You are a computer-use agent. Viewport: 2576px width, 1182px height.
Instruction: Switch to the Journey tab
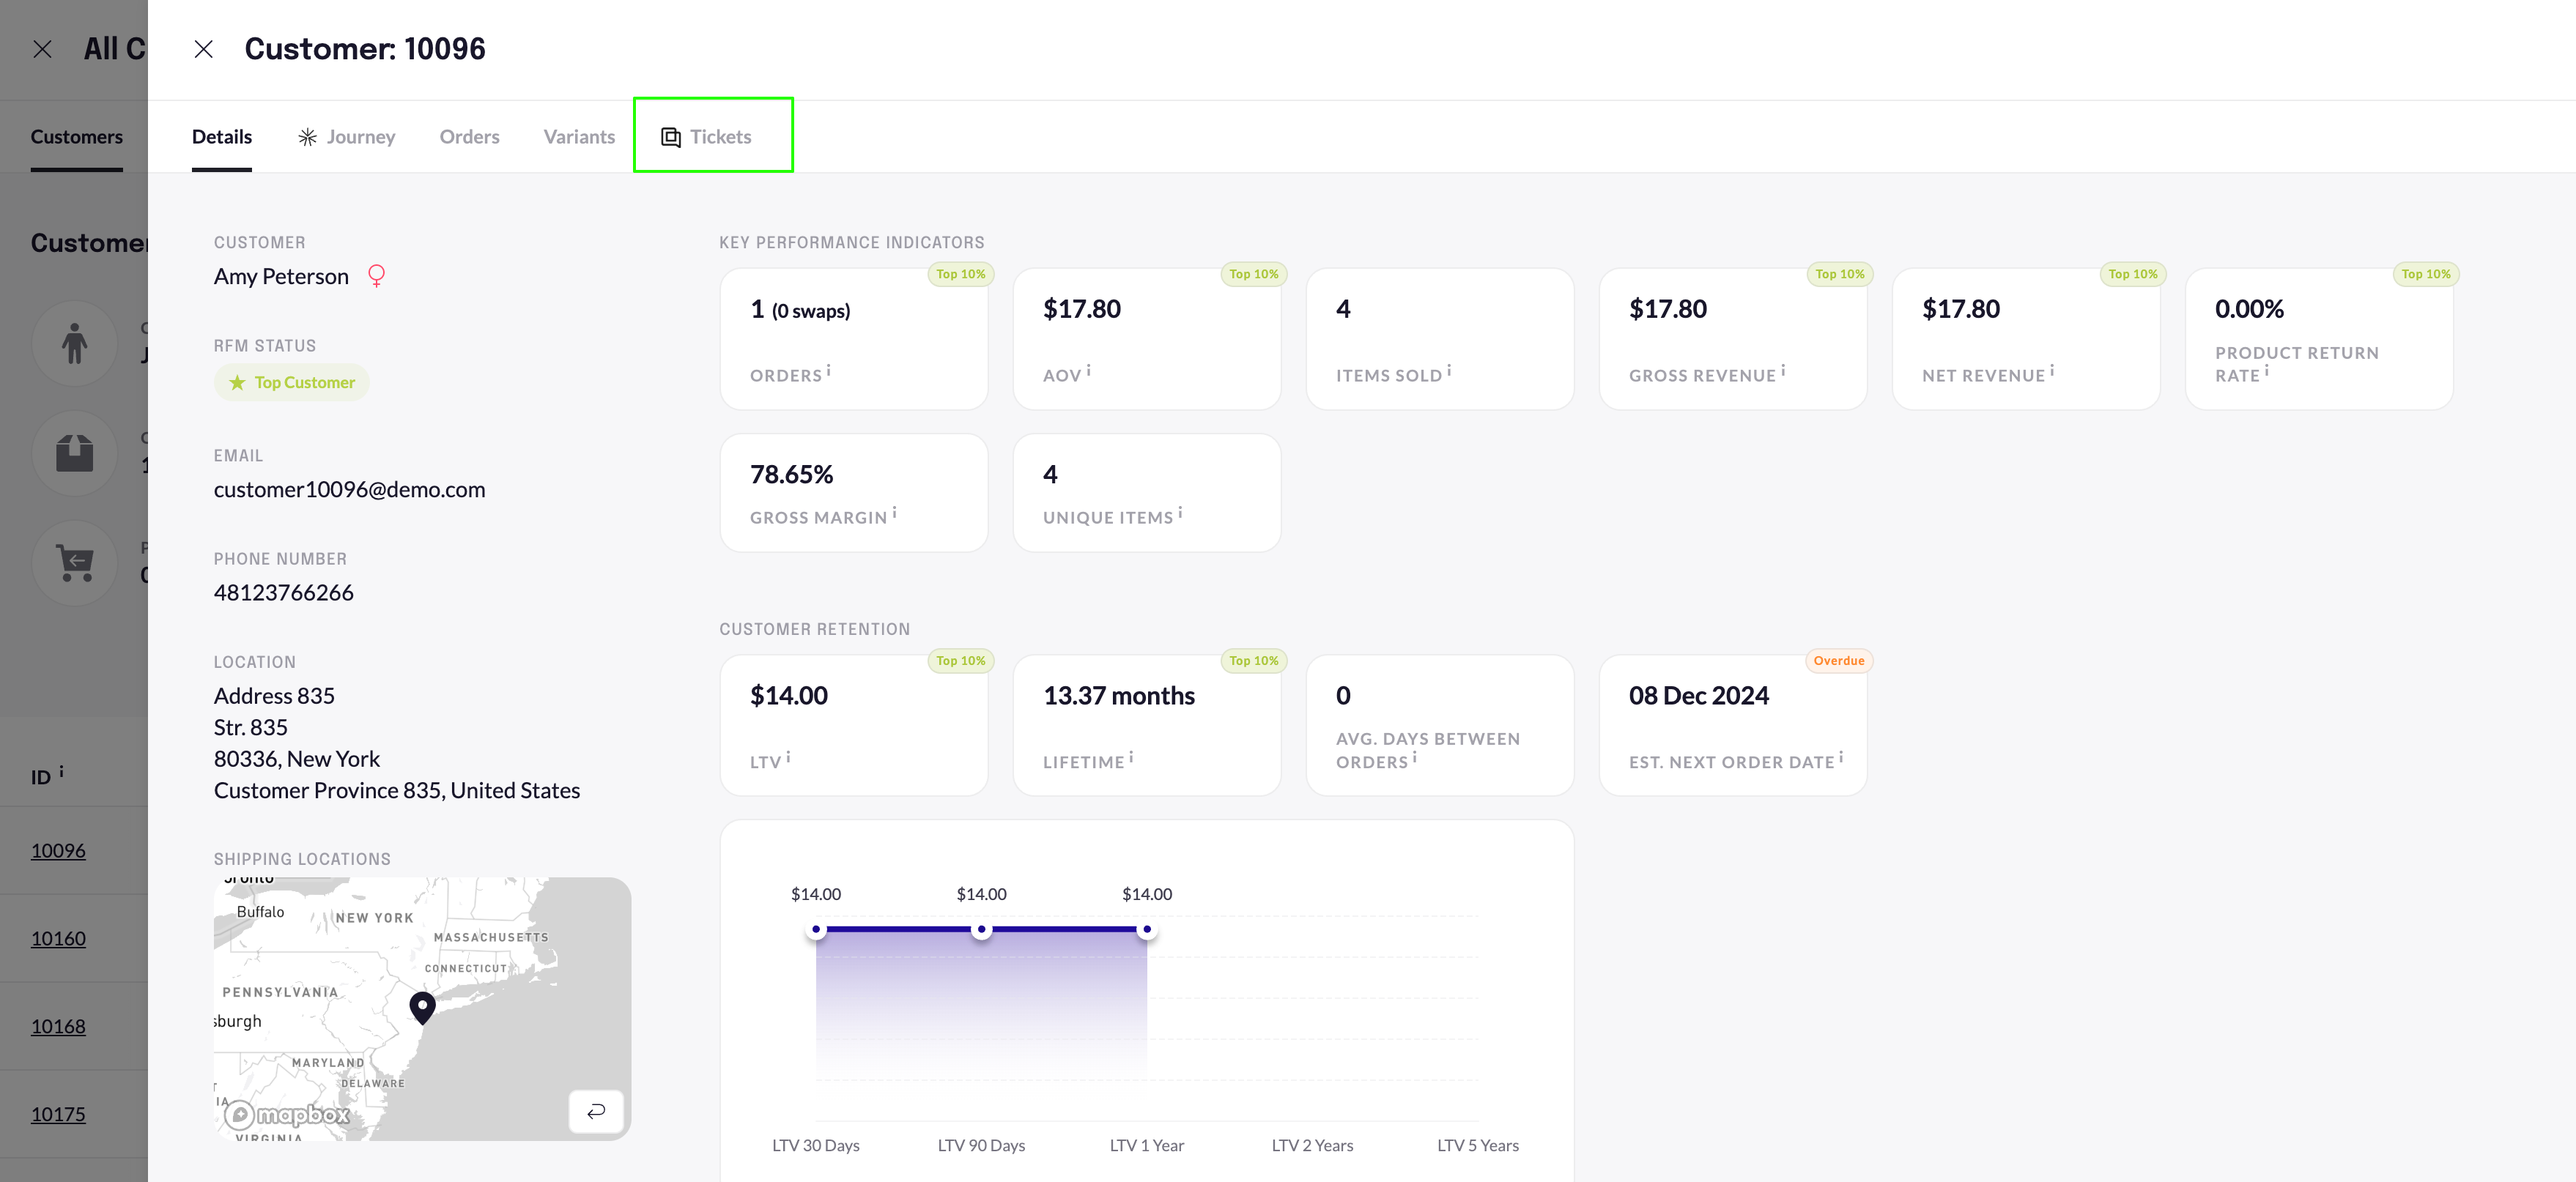(x=346, y=137)
